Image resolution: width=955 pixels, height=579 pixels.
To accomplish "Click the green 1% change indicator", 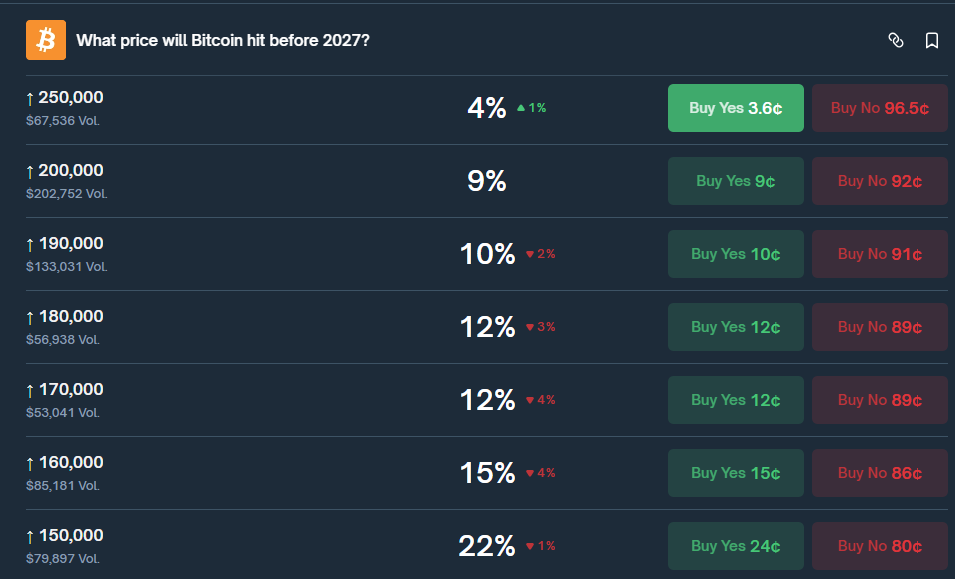I will pyautogui.click(x=533, y=108).
